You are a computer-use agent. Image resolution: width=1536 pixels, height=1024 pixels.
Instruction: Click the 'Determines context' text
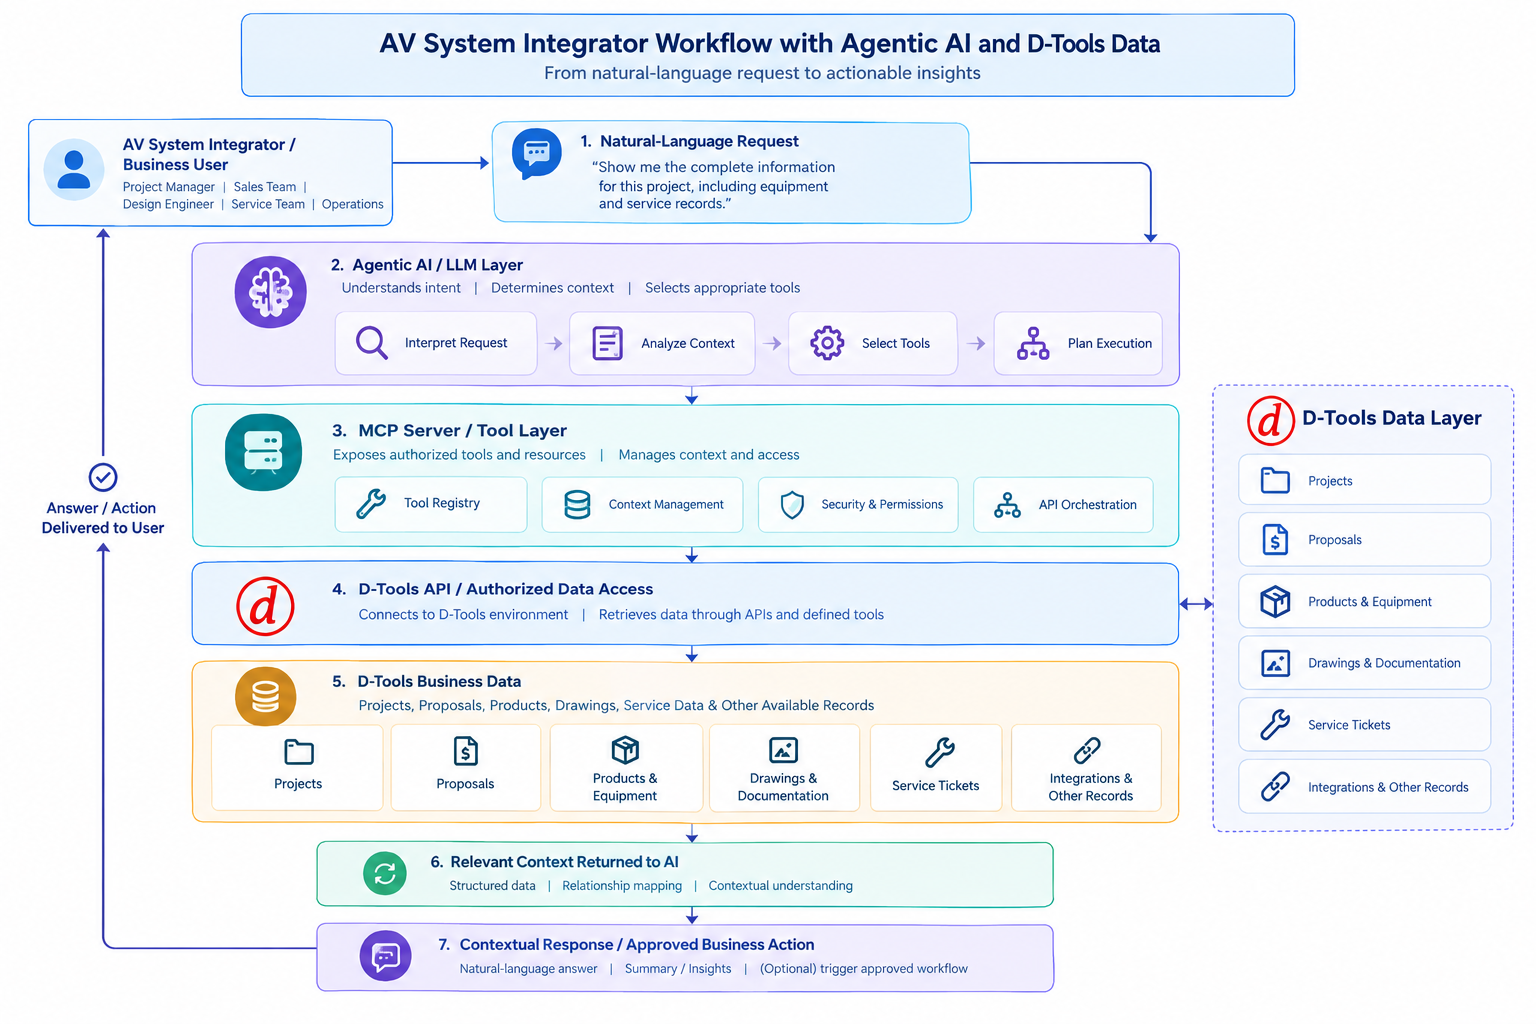(x=552, y=288)
